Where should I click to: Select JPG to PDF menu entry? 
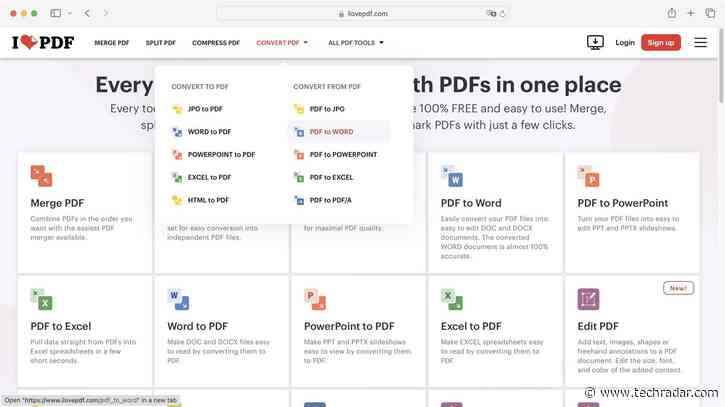[x=205, y=109]
